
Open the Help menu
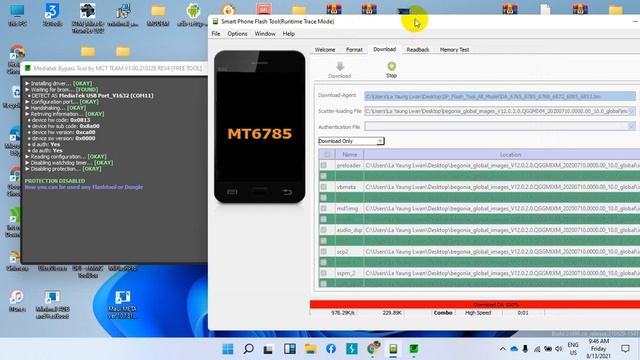pos(289,34)
